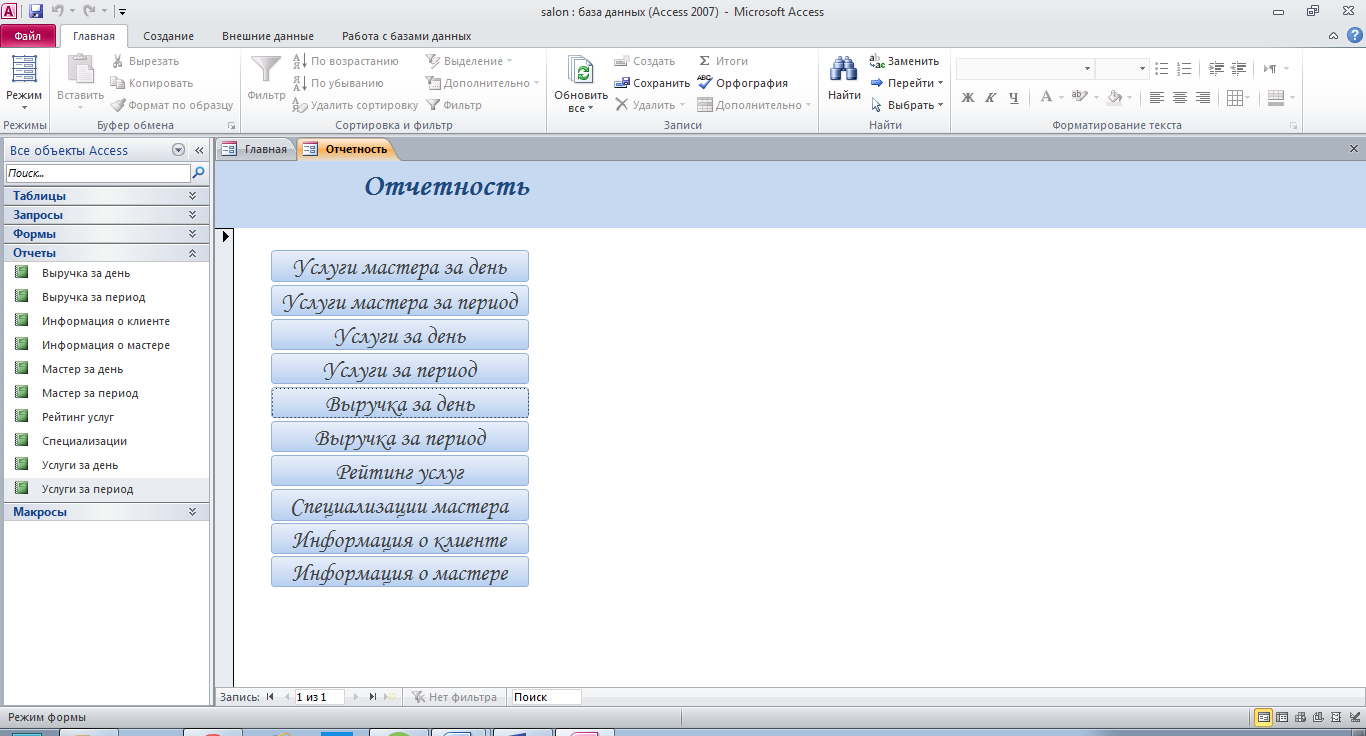Expand the Макросы group

tap(105, 512)
